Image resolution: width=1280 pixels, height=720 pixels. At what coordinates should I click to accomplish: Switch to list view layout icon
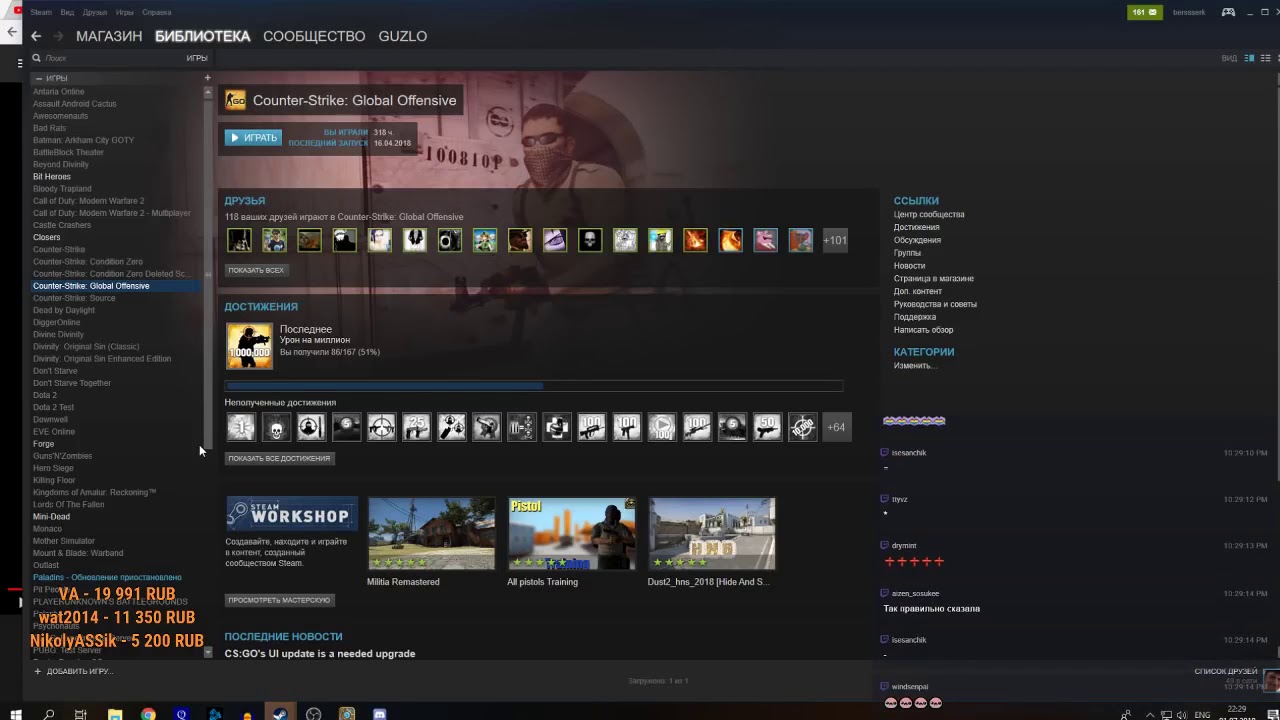1265,58
